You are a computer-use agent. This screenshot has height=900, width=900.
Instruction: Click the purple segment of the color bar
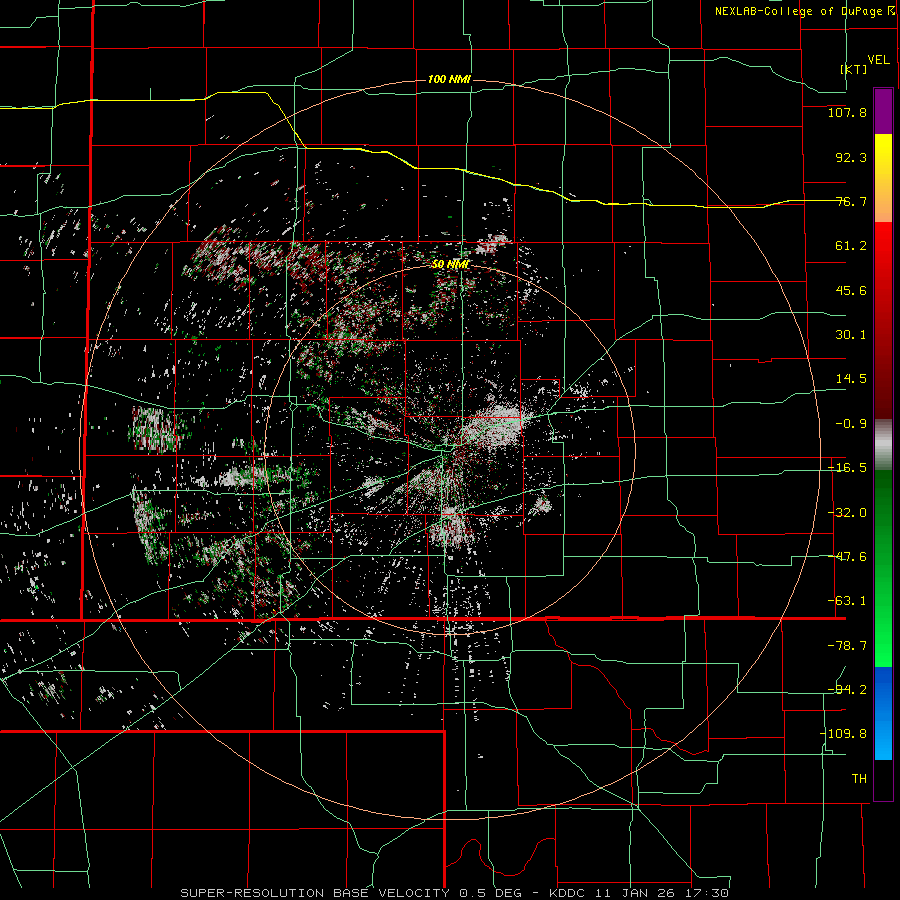pos(883,111)
